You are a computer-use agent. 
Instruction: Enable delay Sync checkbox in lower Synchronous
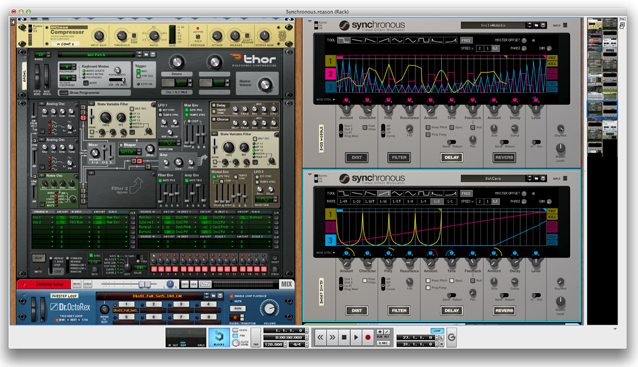pyautogui.click(x=452, y=281)
